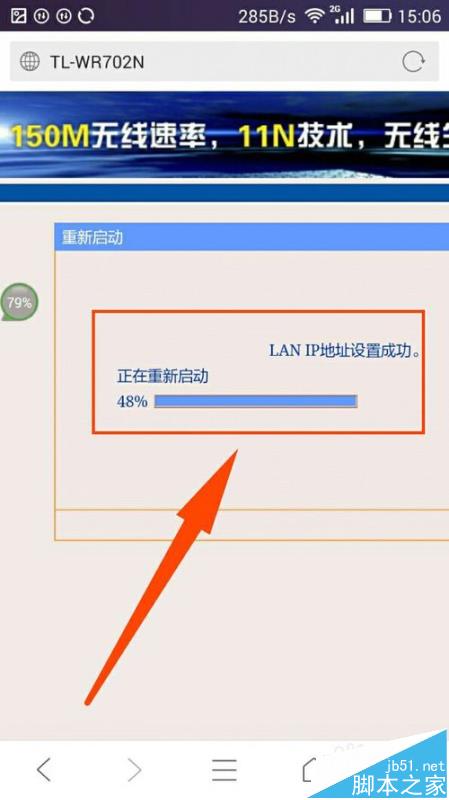Tap the image notification icon in the status bar

click(18, 16)
